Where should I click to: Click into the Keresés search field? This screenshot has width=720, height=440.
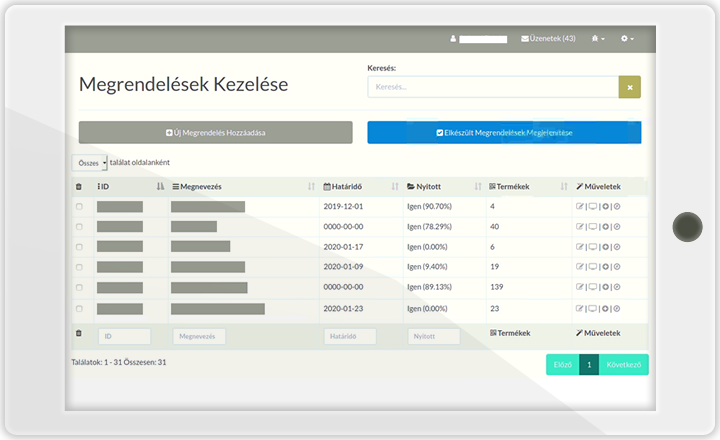[x=492, y=87]
